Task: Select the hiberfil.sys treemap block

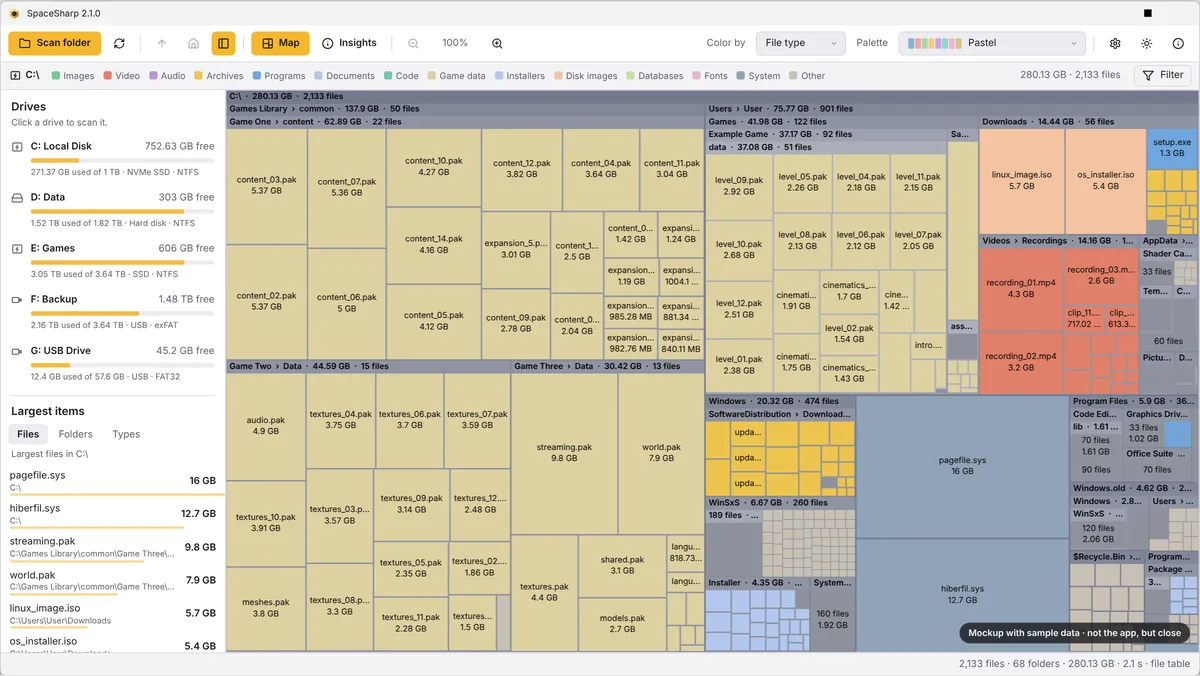Action: pos(963,594)
